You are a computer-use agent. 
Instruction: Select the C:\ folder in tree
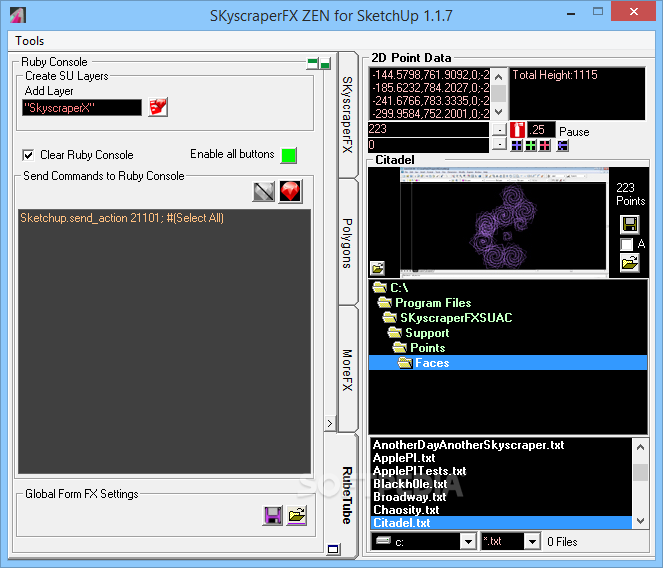[508, 288]
